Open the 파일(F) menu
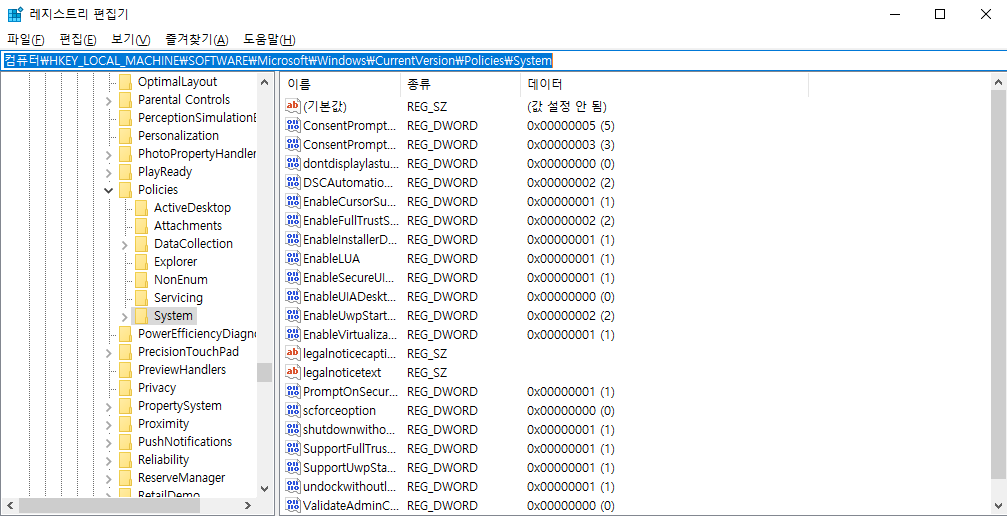This screenshot has width=1007, height=516. (x=26, y=39)
